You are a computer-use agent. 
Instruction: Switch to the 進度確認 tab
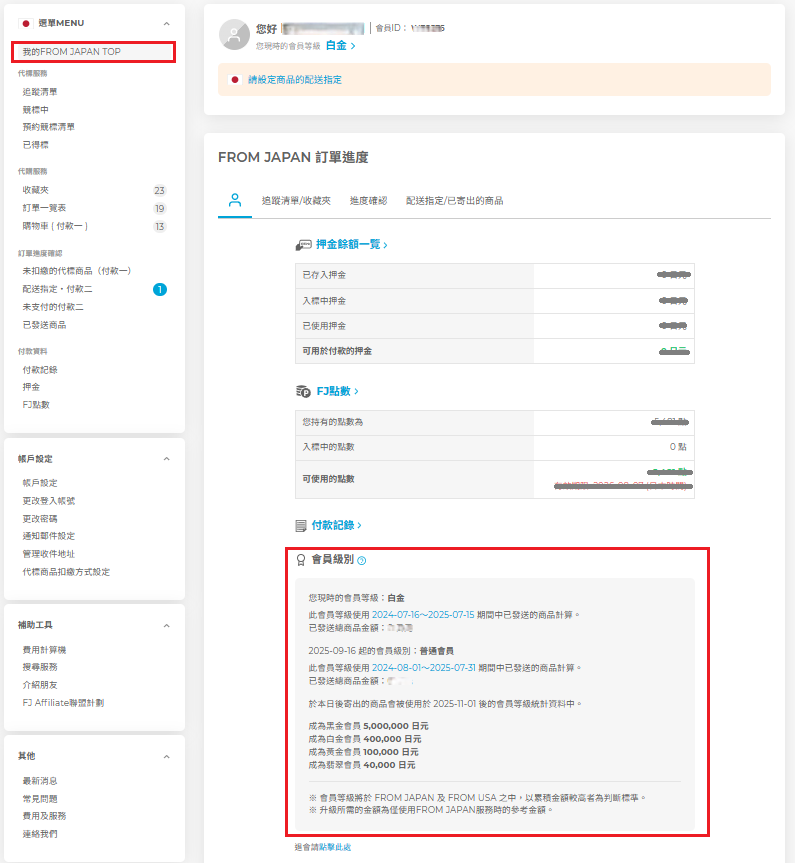368,201
